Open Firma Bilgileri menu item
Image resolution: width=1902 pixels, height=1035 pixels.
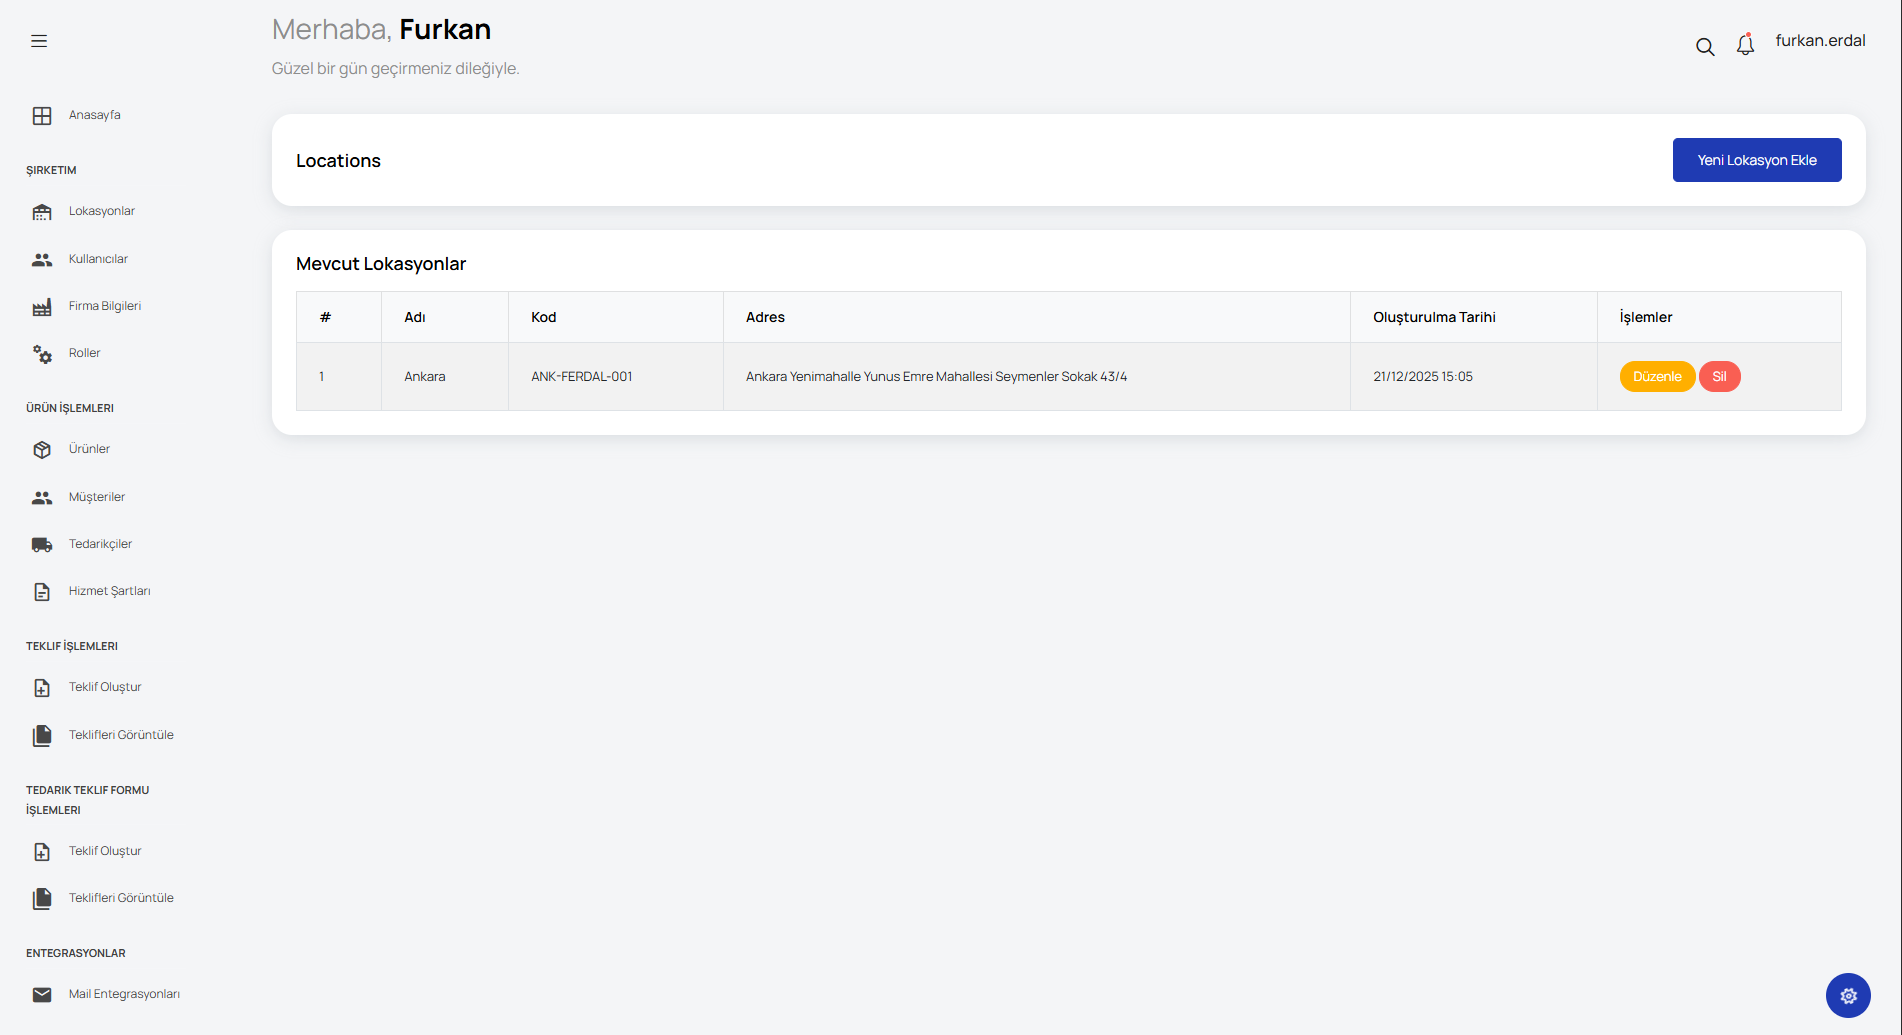[x=105, y=306]
